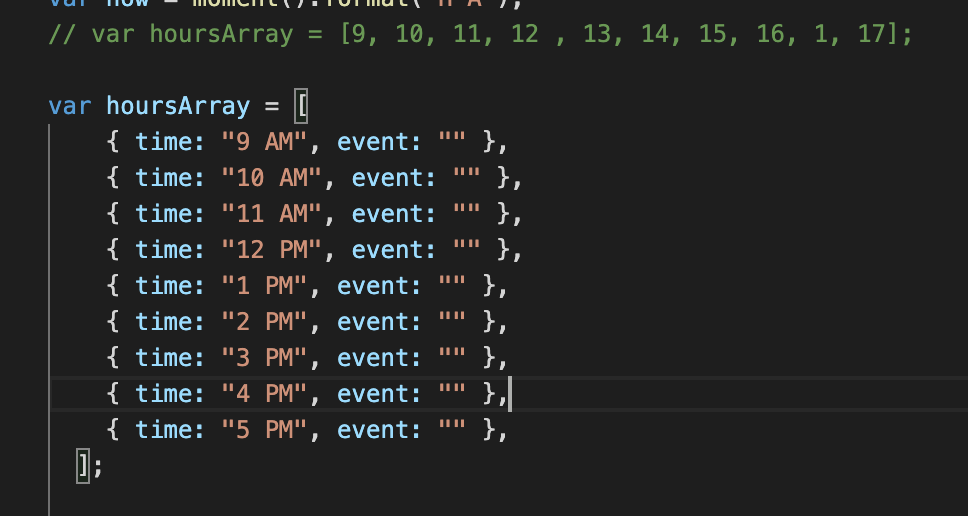Click the opening brace of 3 PM row

(x=112, y=358)
